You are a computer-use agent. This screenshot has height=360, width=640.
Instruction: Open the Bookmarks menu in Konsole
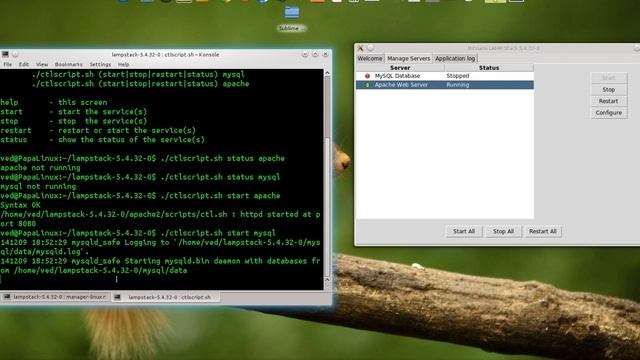pyautogui.click(x=69, y=64)
